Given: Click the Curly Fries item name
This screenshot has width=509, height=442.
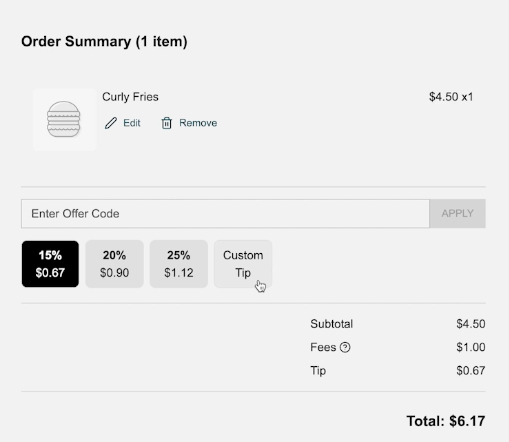Looking at the screenshot, I should click(x=130, y=97).
